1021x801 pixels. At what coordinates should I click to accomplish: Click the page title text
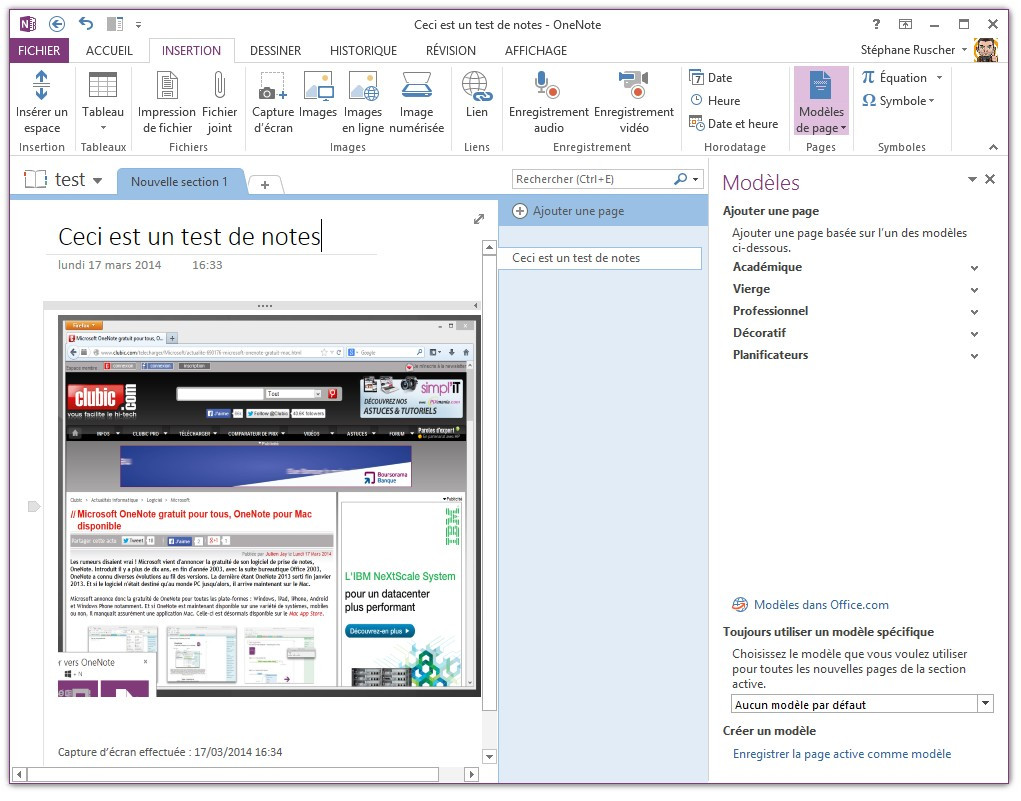[189, 236]
